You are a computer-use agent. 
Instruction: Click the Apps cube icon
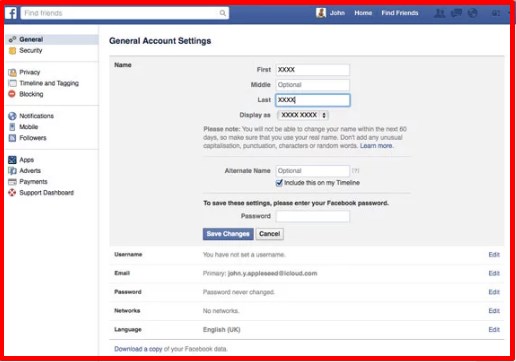click(12, 160)
